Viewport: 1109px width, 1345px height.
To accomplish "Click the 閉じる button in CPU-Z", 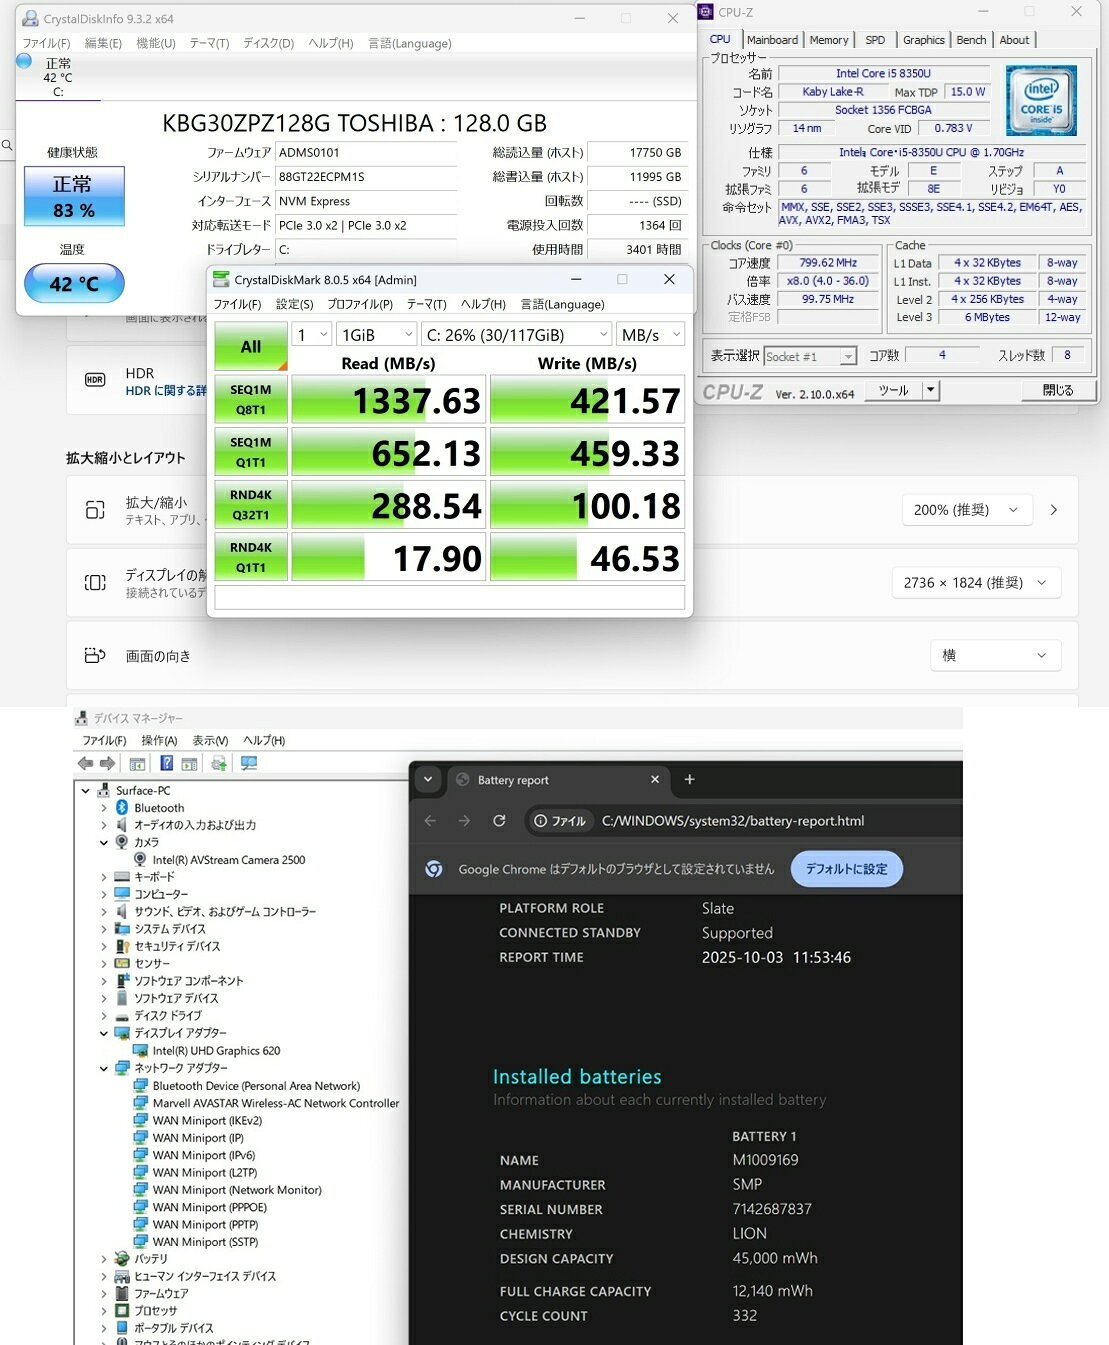I will click(1057, 390).
